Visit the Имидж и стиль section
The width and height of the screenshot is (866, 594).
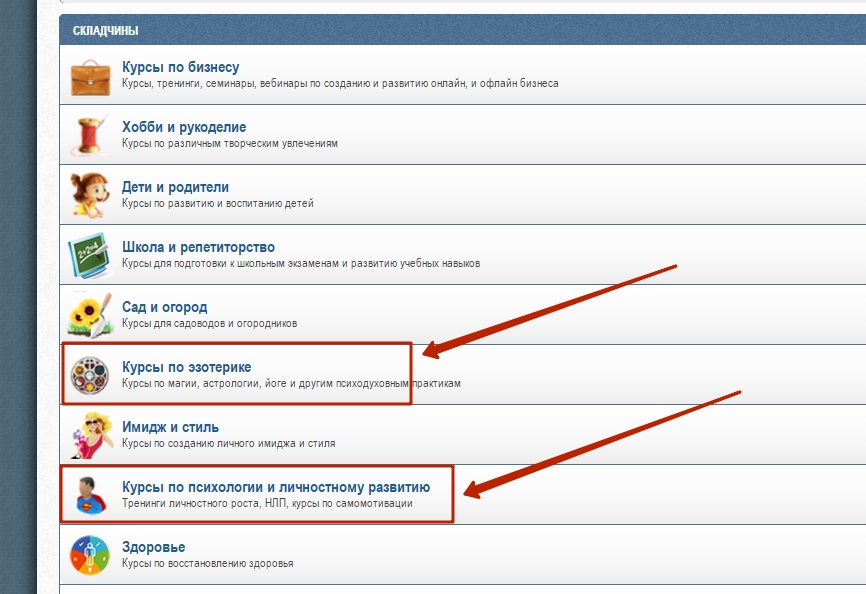170,427
